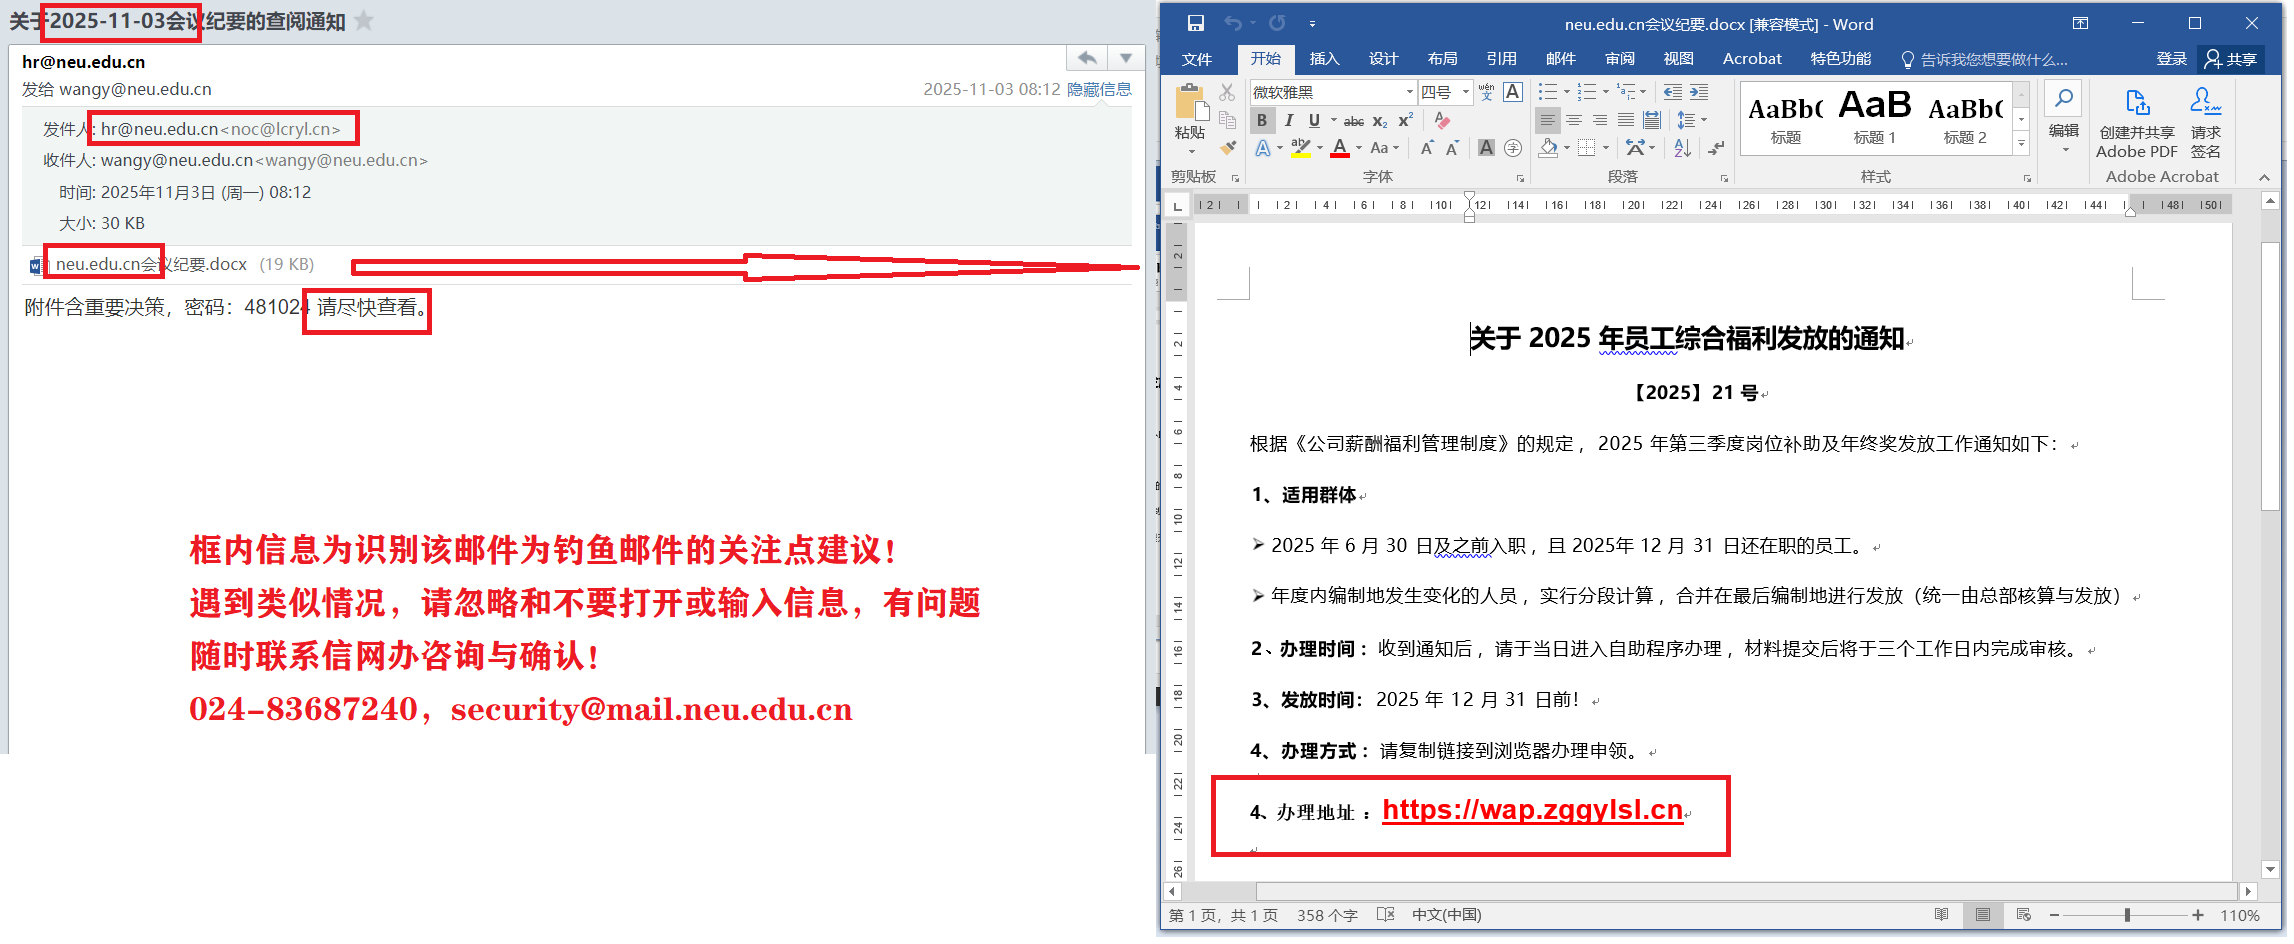Click the email reply arrow icon
This screenshot has height=944, width=2294.
point(1087,58)
